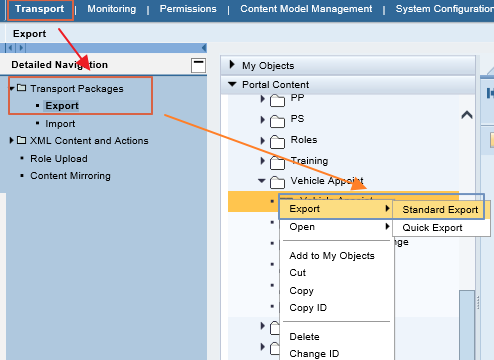
Task: Expand the Training folder
Action: pos(262,161)
